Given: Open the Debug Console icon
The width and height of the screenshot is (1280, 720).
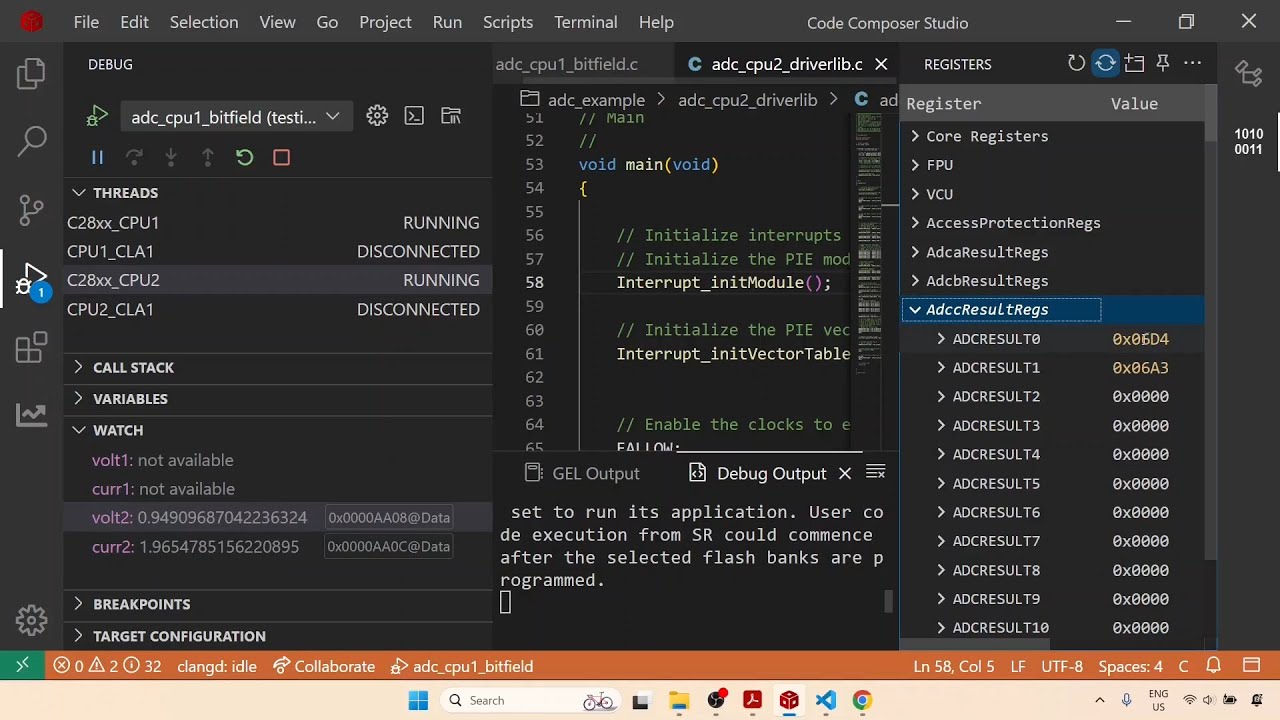Looking at the screenshot, I should click(x=414, y=116).
